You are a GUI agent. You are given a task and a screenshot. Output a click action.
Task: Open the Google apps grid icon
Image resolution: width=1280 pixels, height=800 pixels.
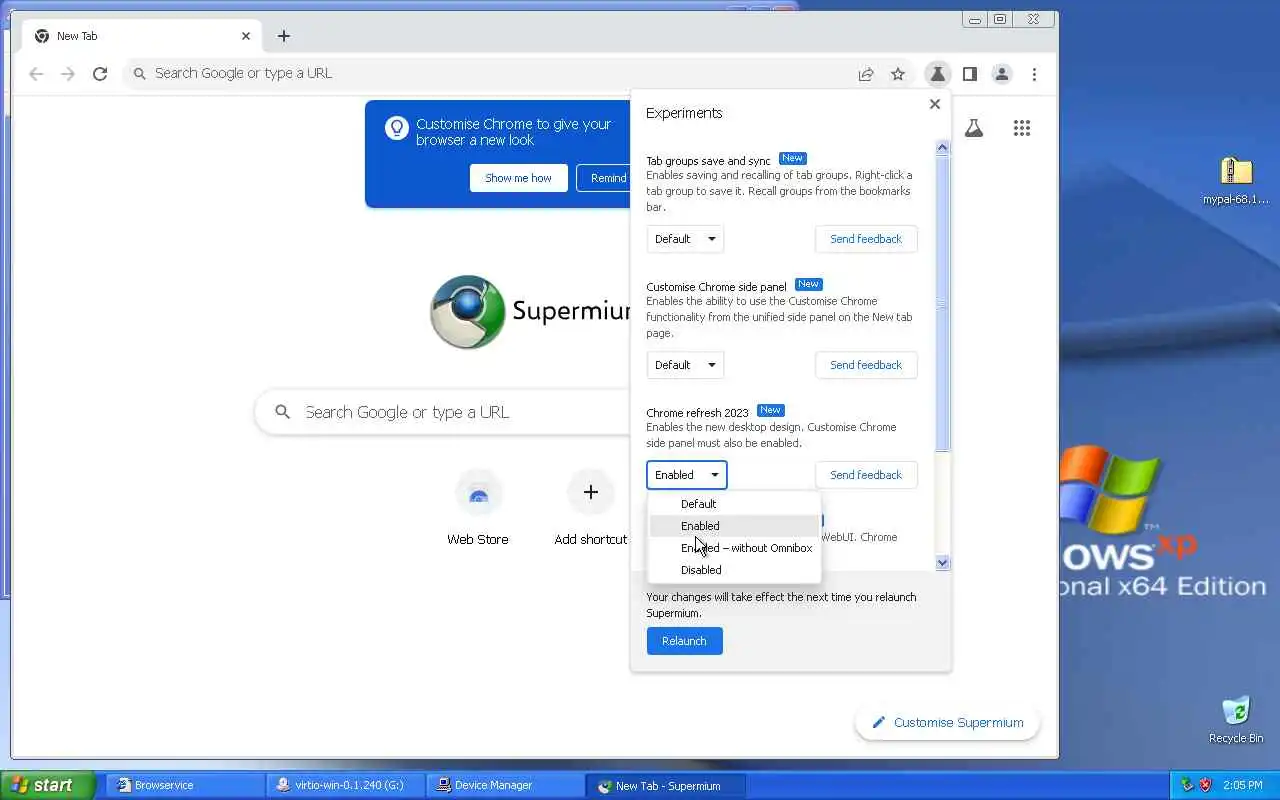tap(1021, 128)
